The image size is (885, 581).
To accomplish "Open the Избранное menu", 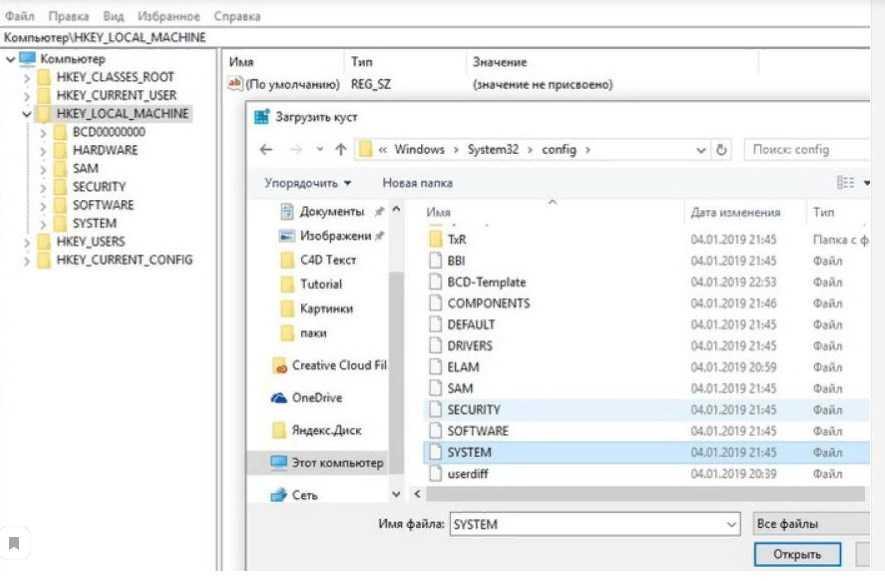I will point(169,16).
